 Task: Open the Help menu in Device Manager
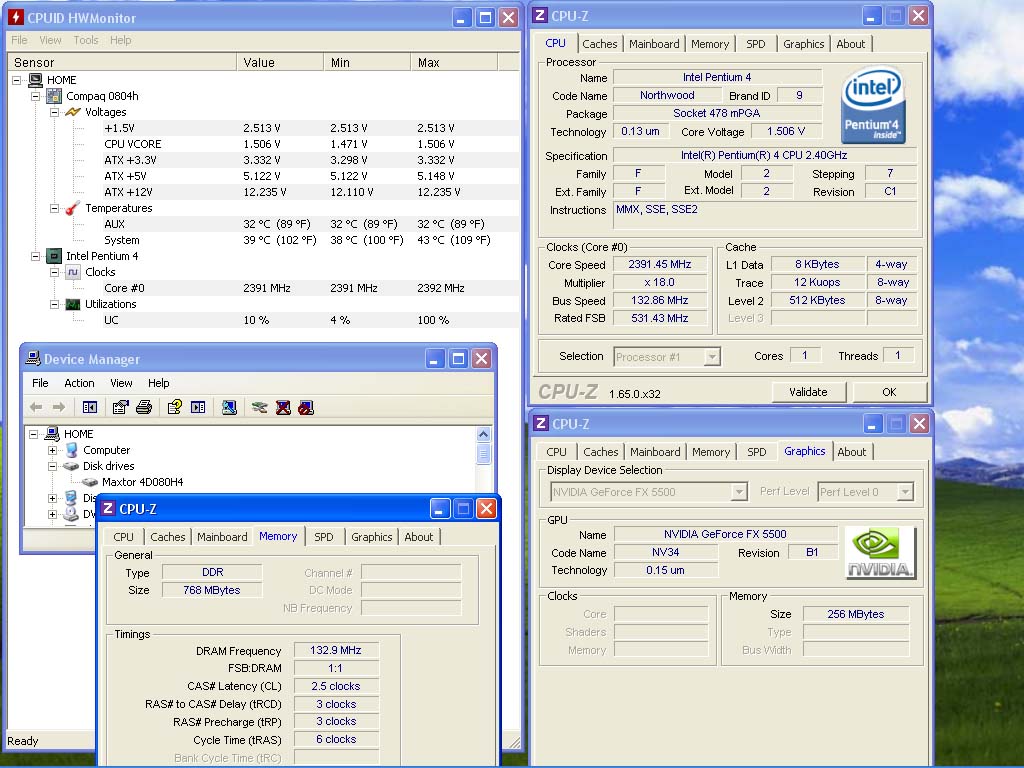coord(159,383)
